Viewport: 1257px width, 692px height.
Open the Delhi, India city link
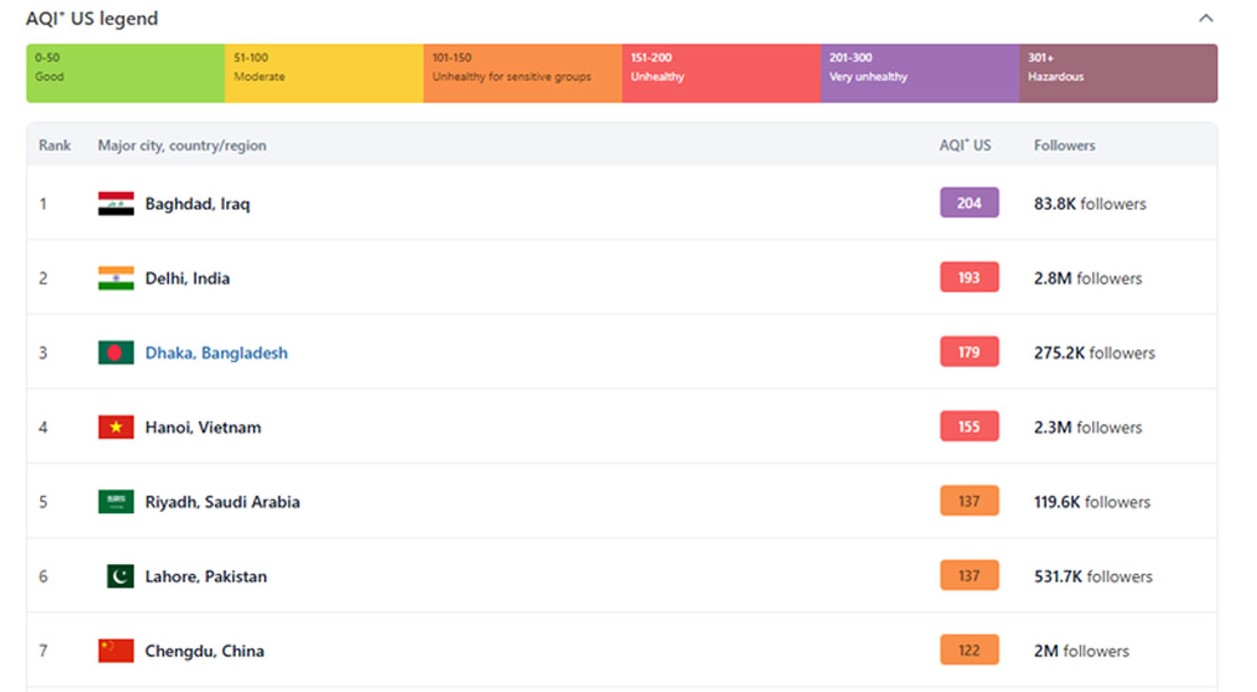pos(188,278)
